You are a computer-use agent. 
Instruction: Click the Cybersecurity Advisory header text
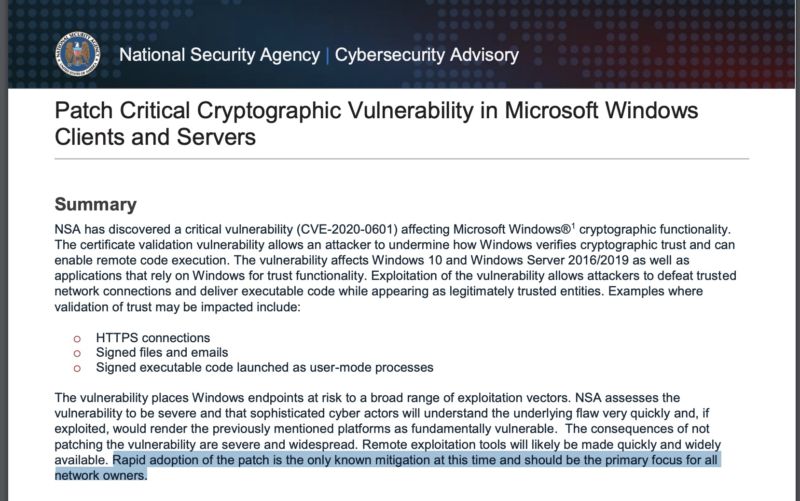click(427, 55)
